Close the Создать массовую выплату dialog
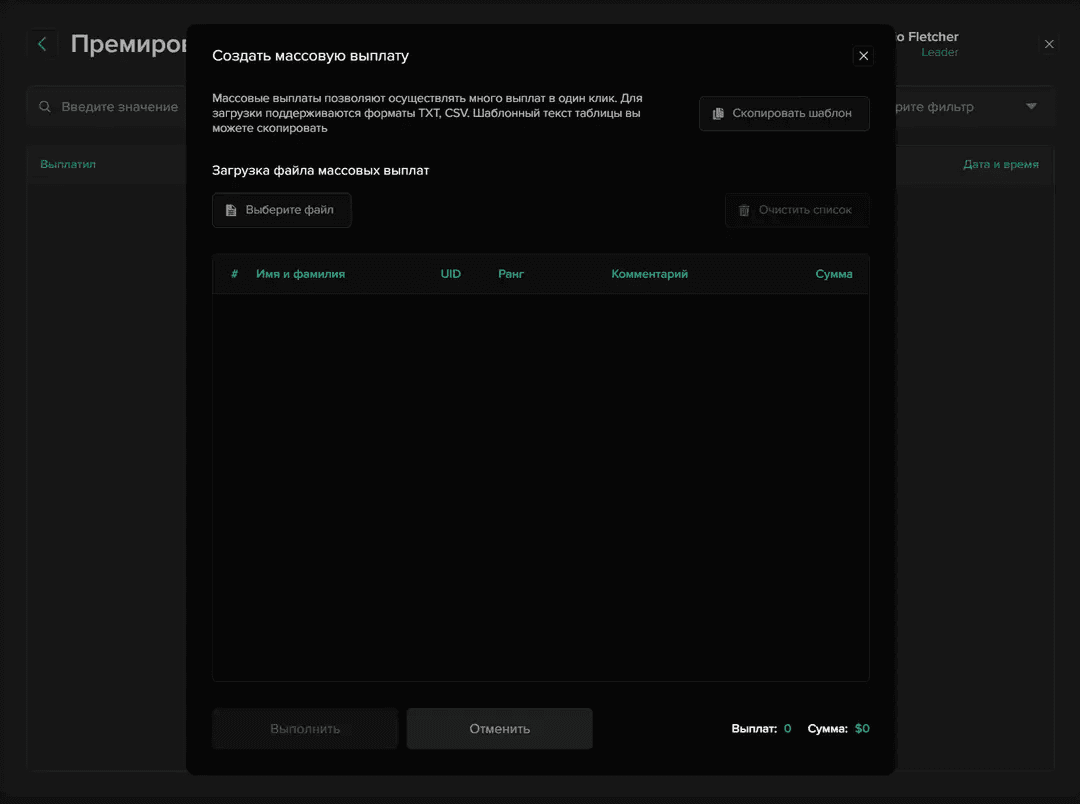 pyautogui.click(x=864, y=56)
